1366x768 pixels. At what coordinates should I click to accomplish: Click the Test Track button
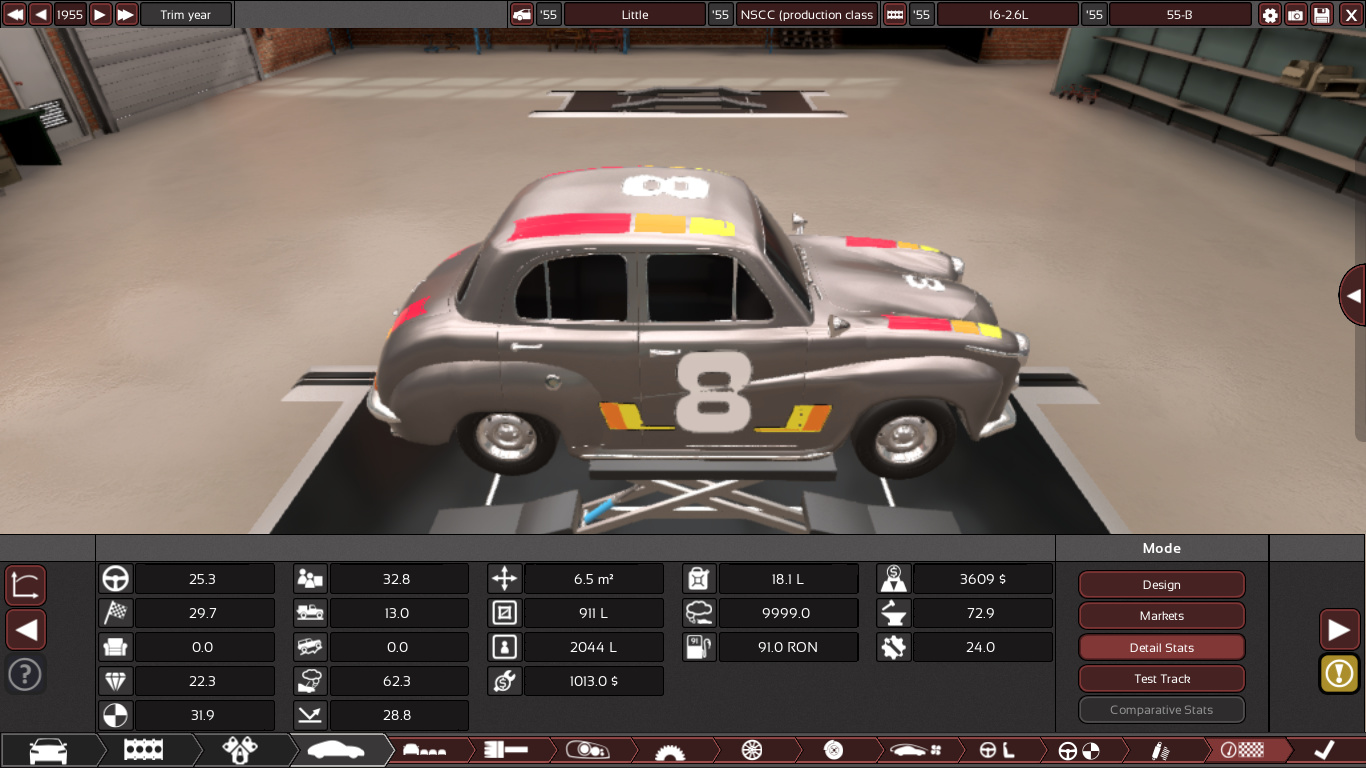(1161, 679)
